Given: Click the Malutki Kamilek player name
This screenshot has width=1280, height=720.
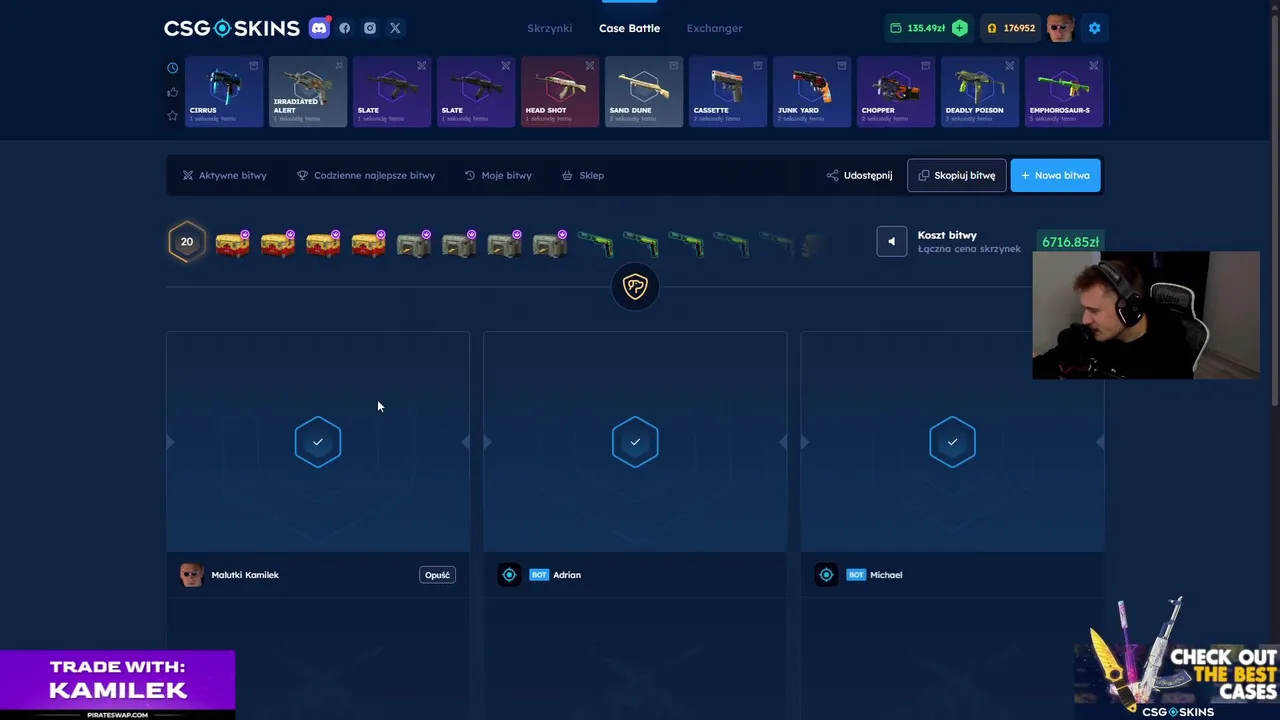Looking at the screenshot, I should coord(245,575).
